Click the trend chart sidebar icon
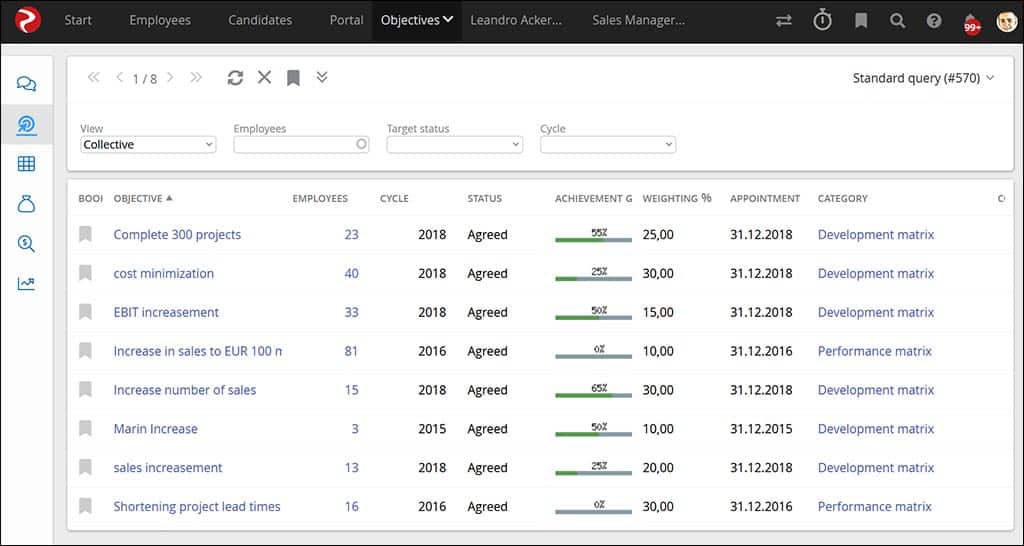Screen dimensions: 1024x546 point(27,283)
